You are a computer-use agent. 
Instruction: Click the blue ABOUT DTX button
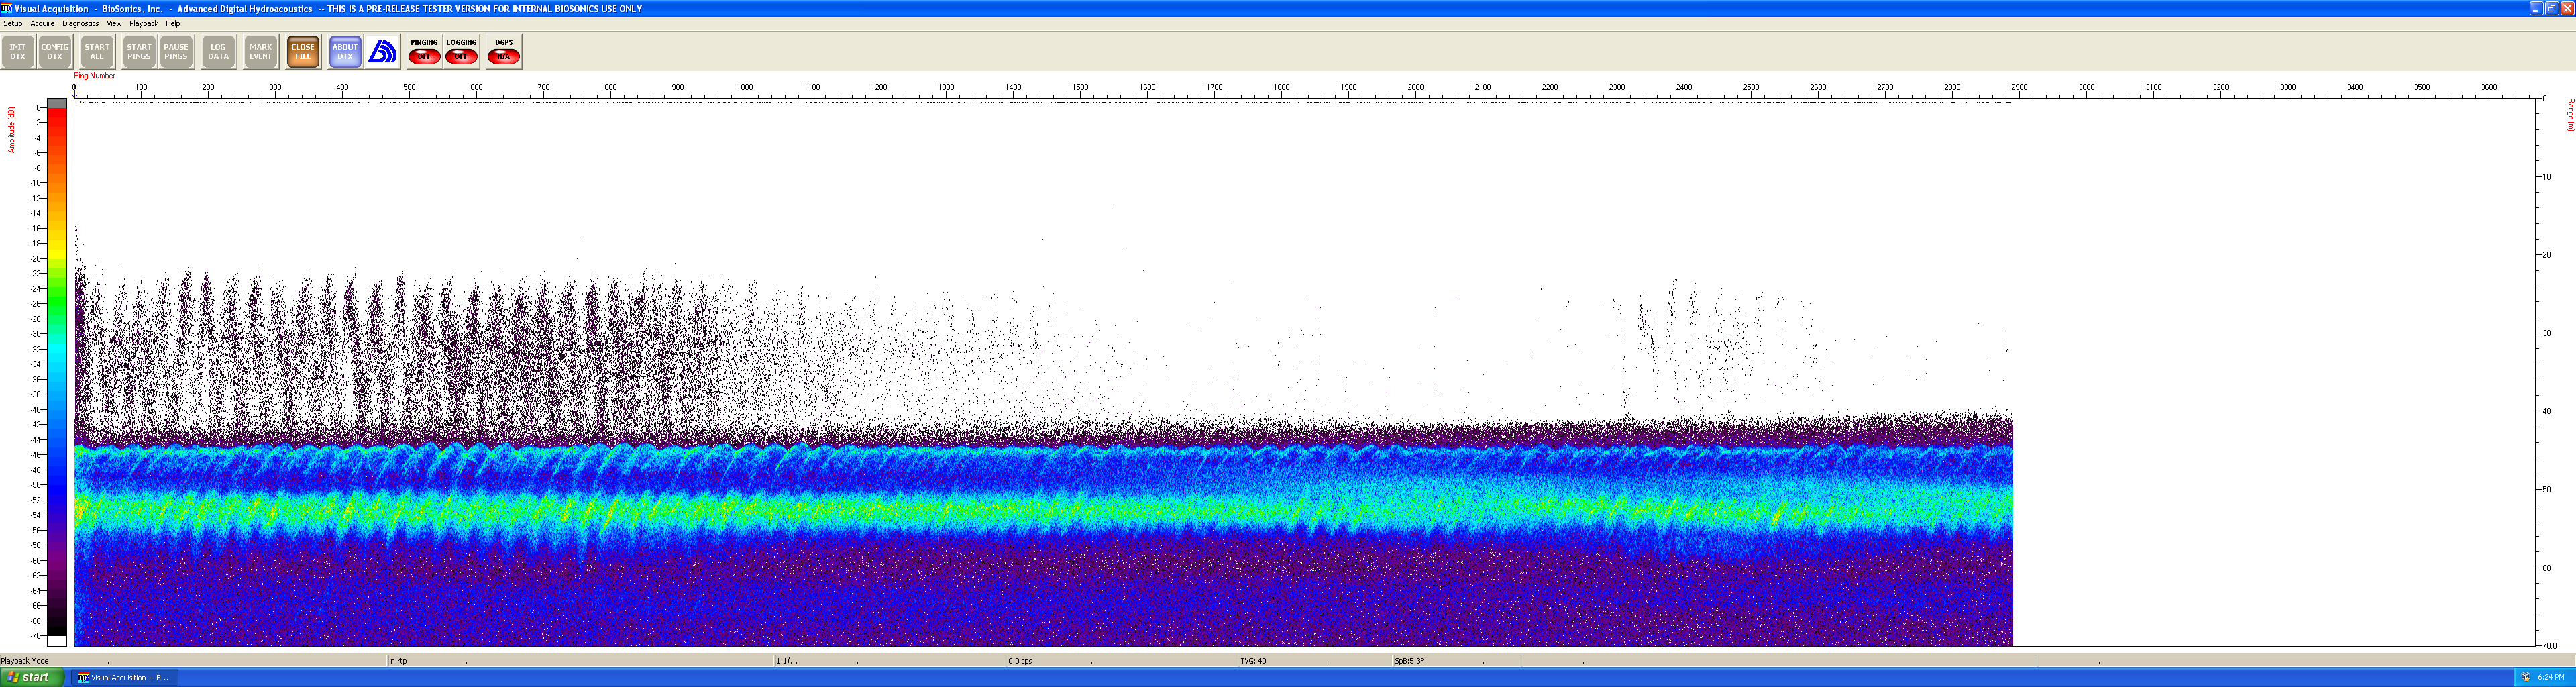point(345,52)
